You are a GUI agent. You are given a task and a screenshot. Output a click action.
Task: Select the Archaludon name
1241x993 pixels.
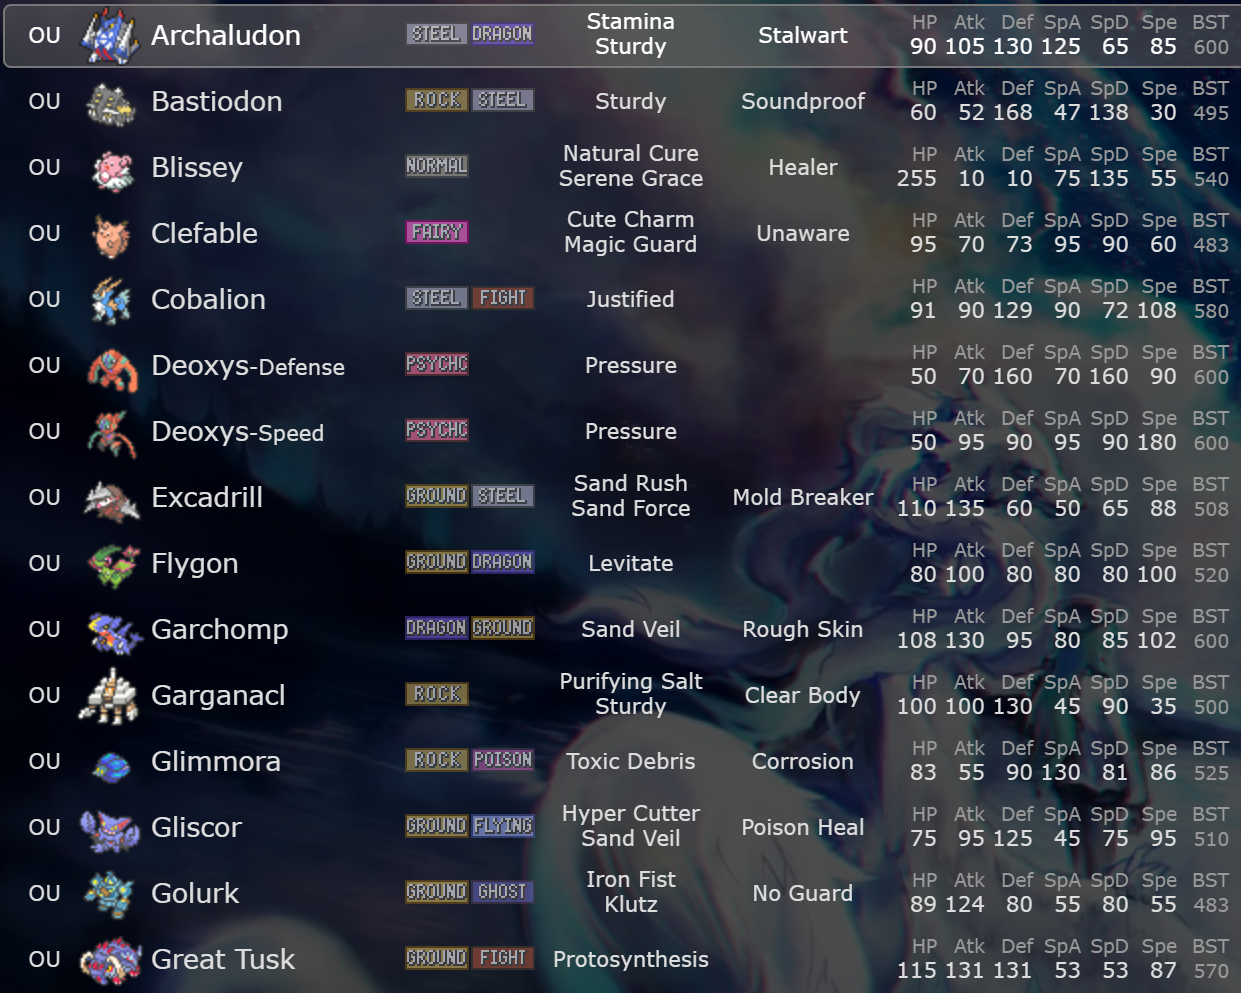(226, 35)
